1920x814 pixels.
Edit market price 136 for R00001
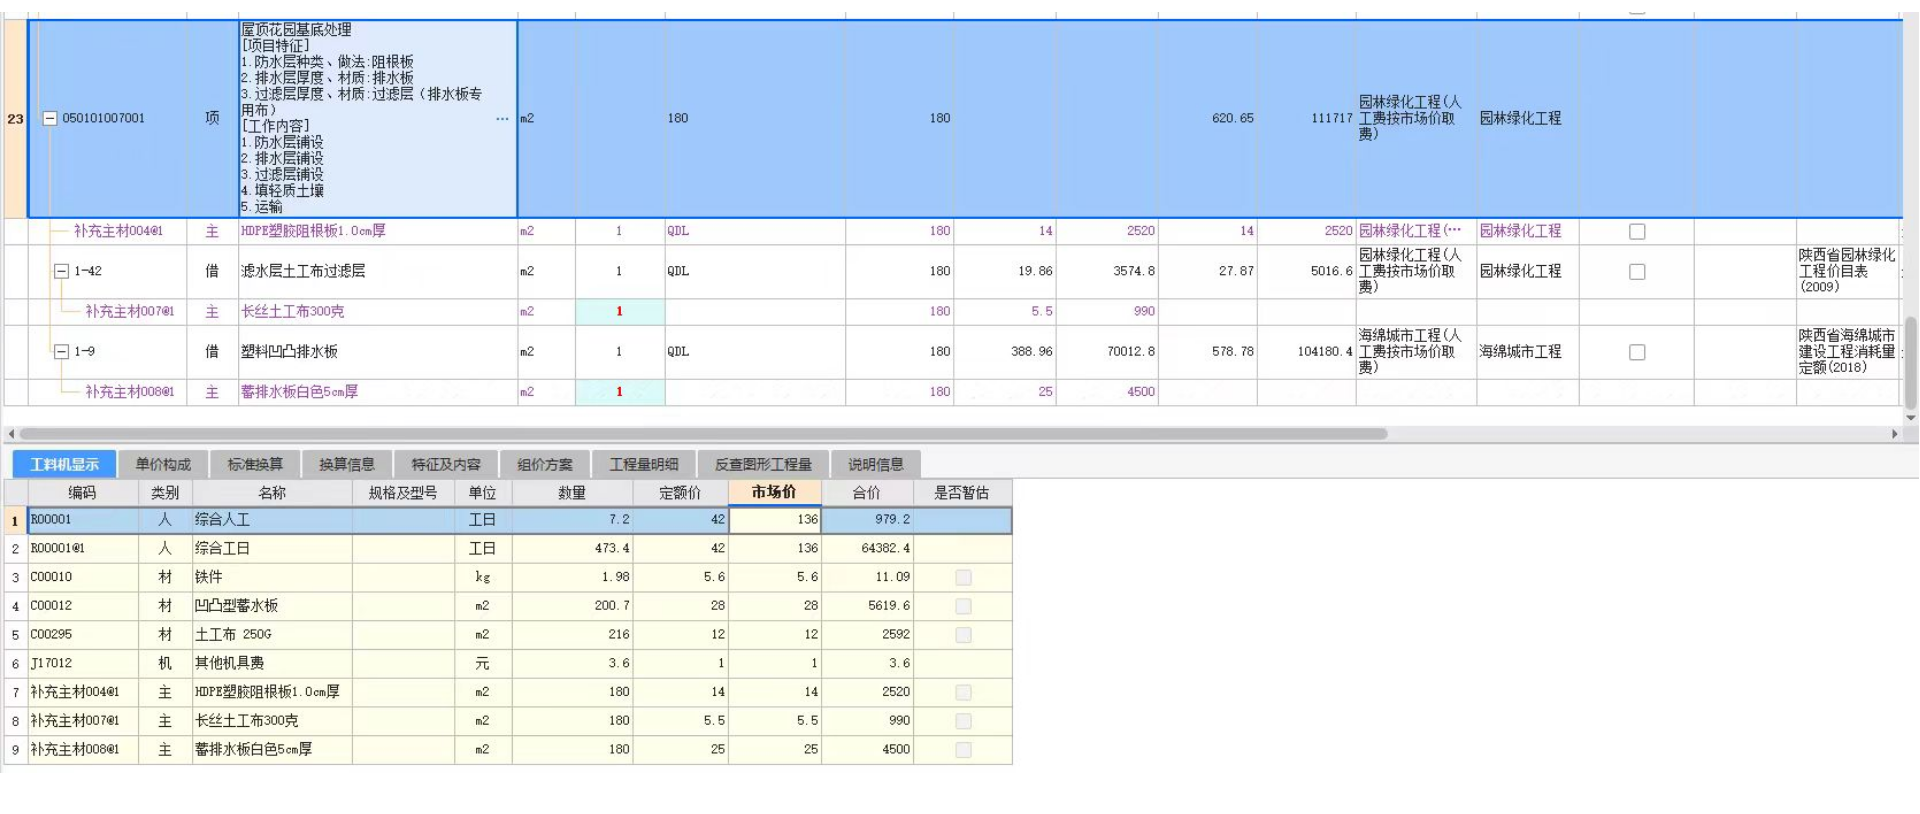pos(775,520)
